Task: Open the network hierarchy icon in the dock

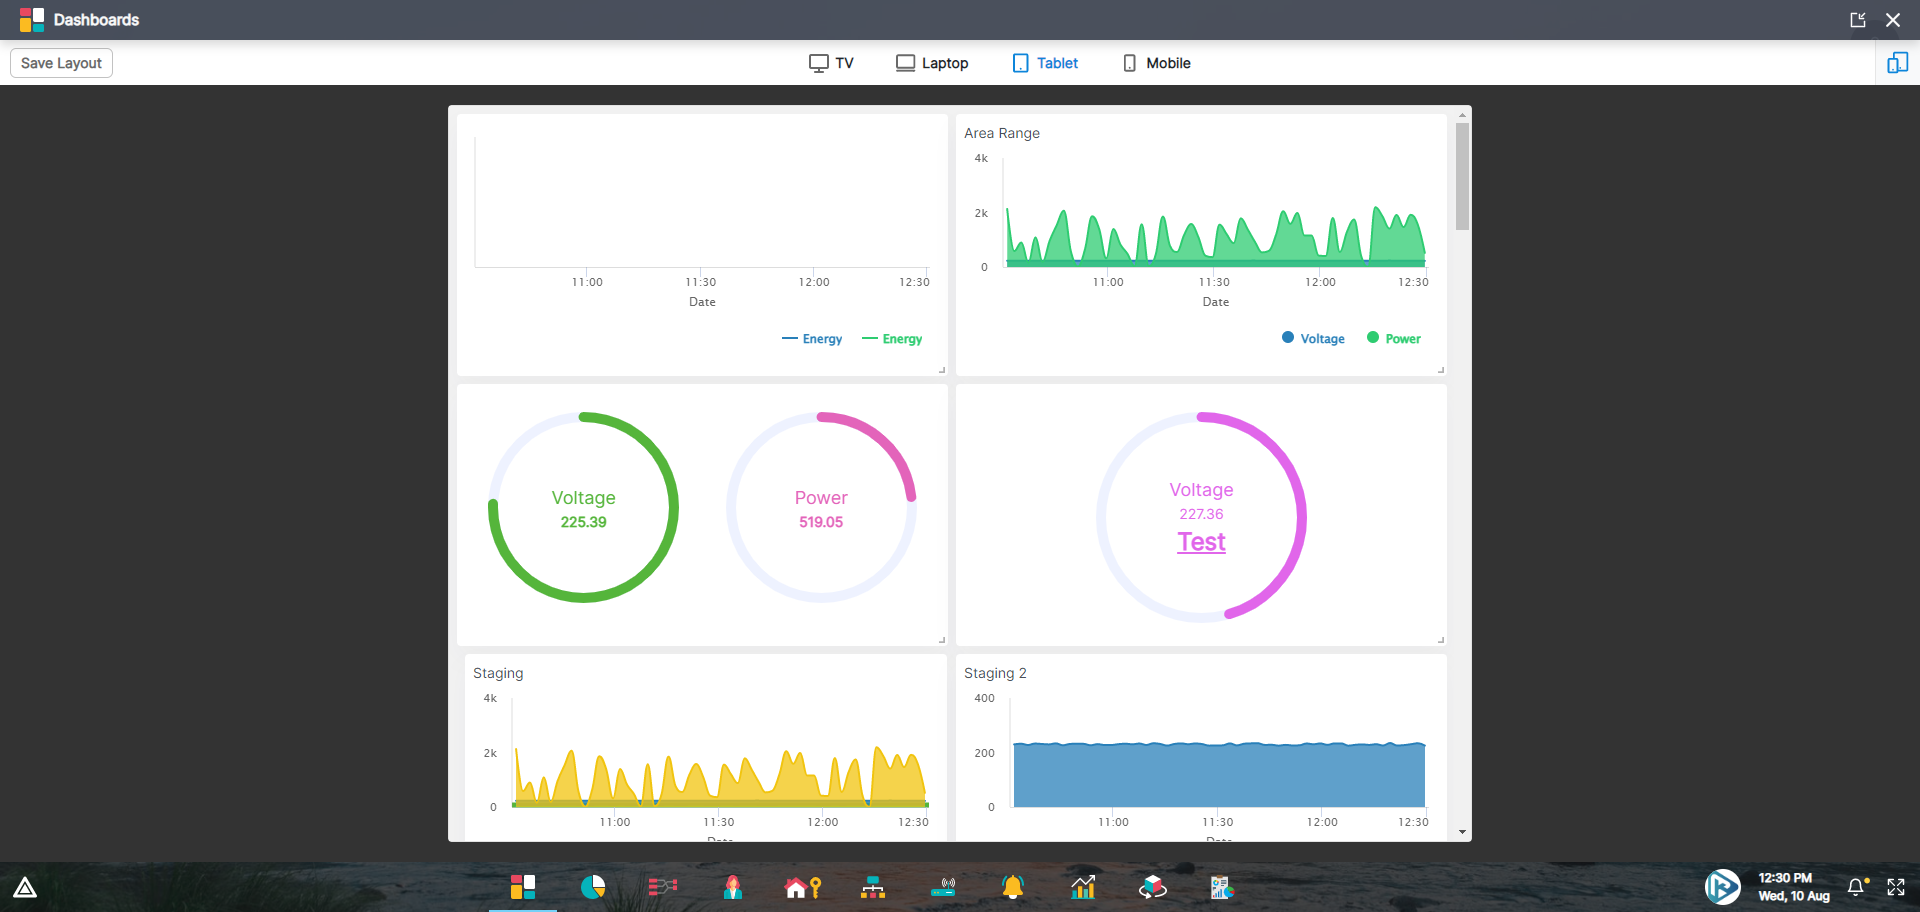Action: click(873, 887)
